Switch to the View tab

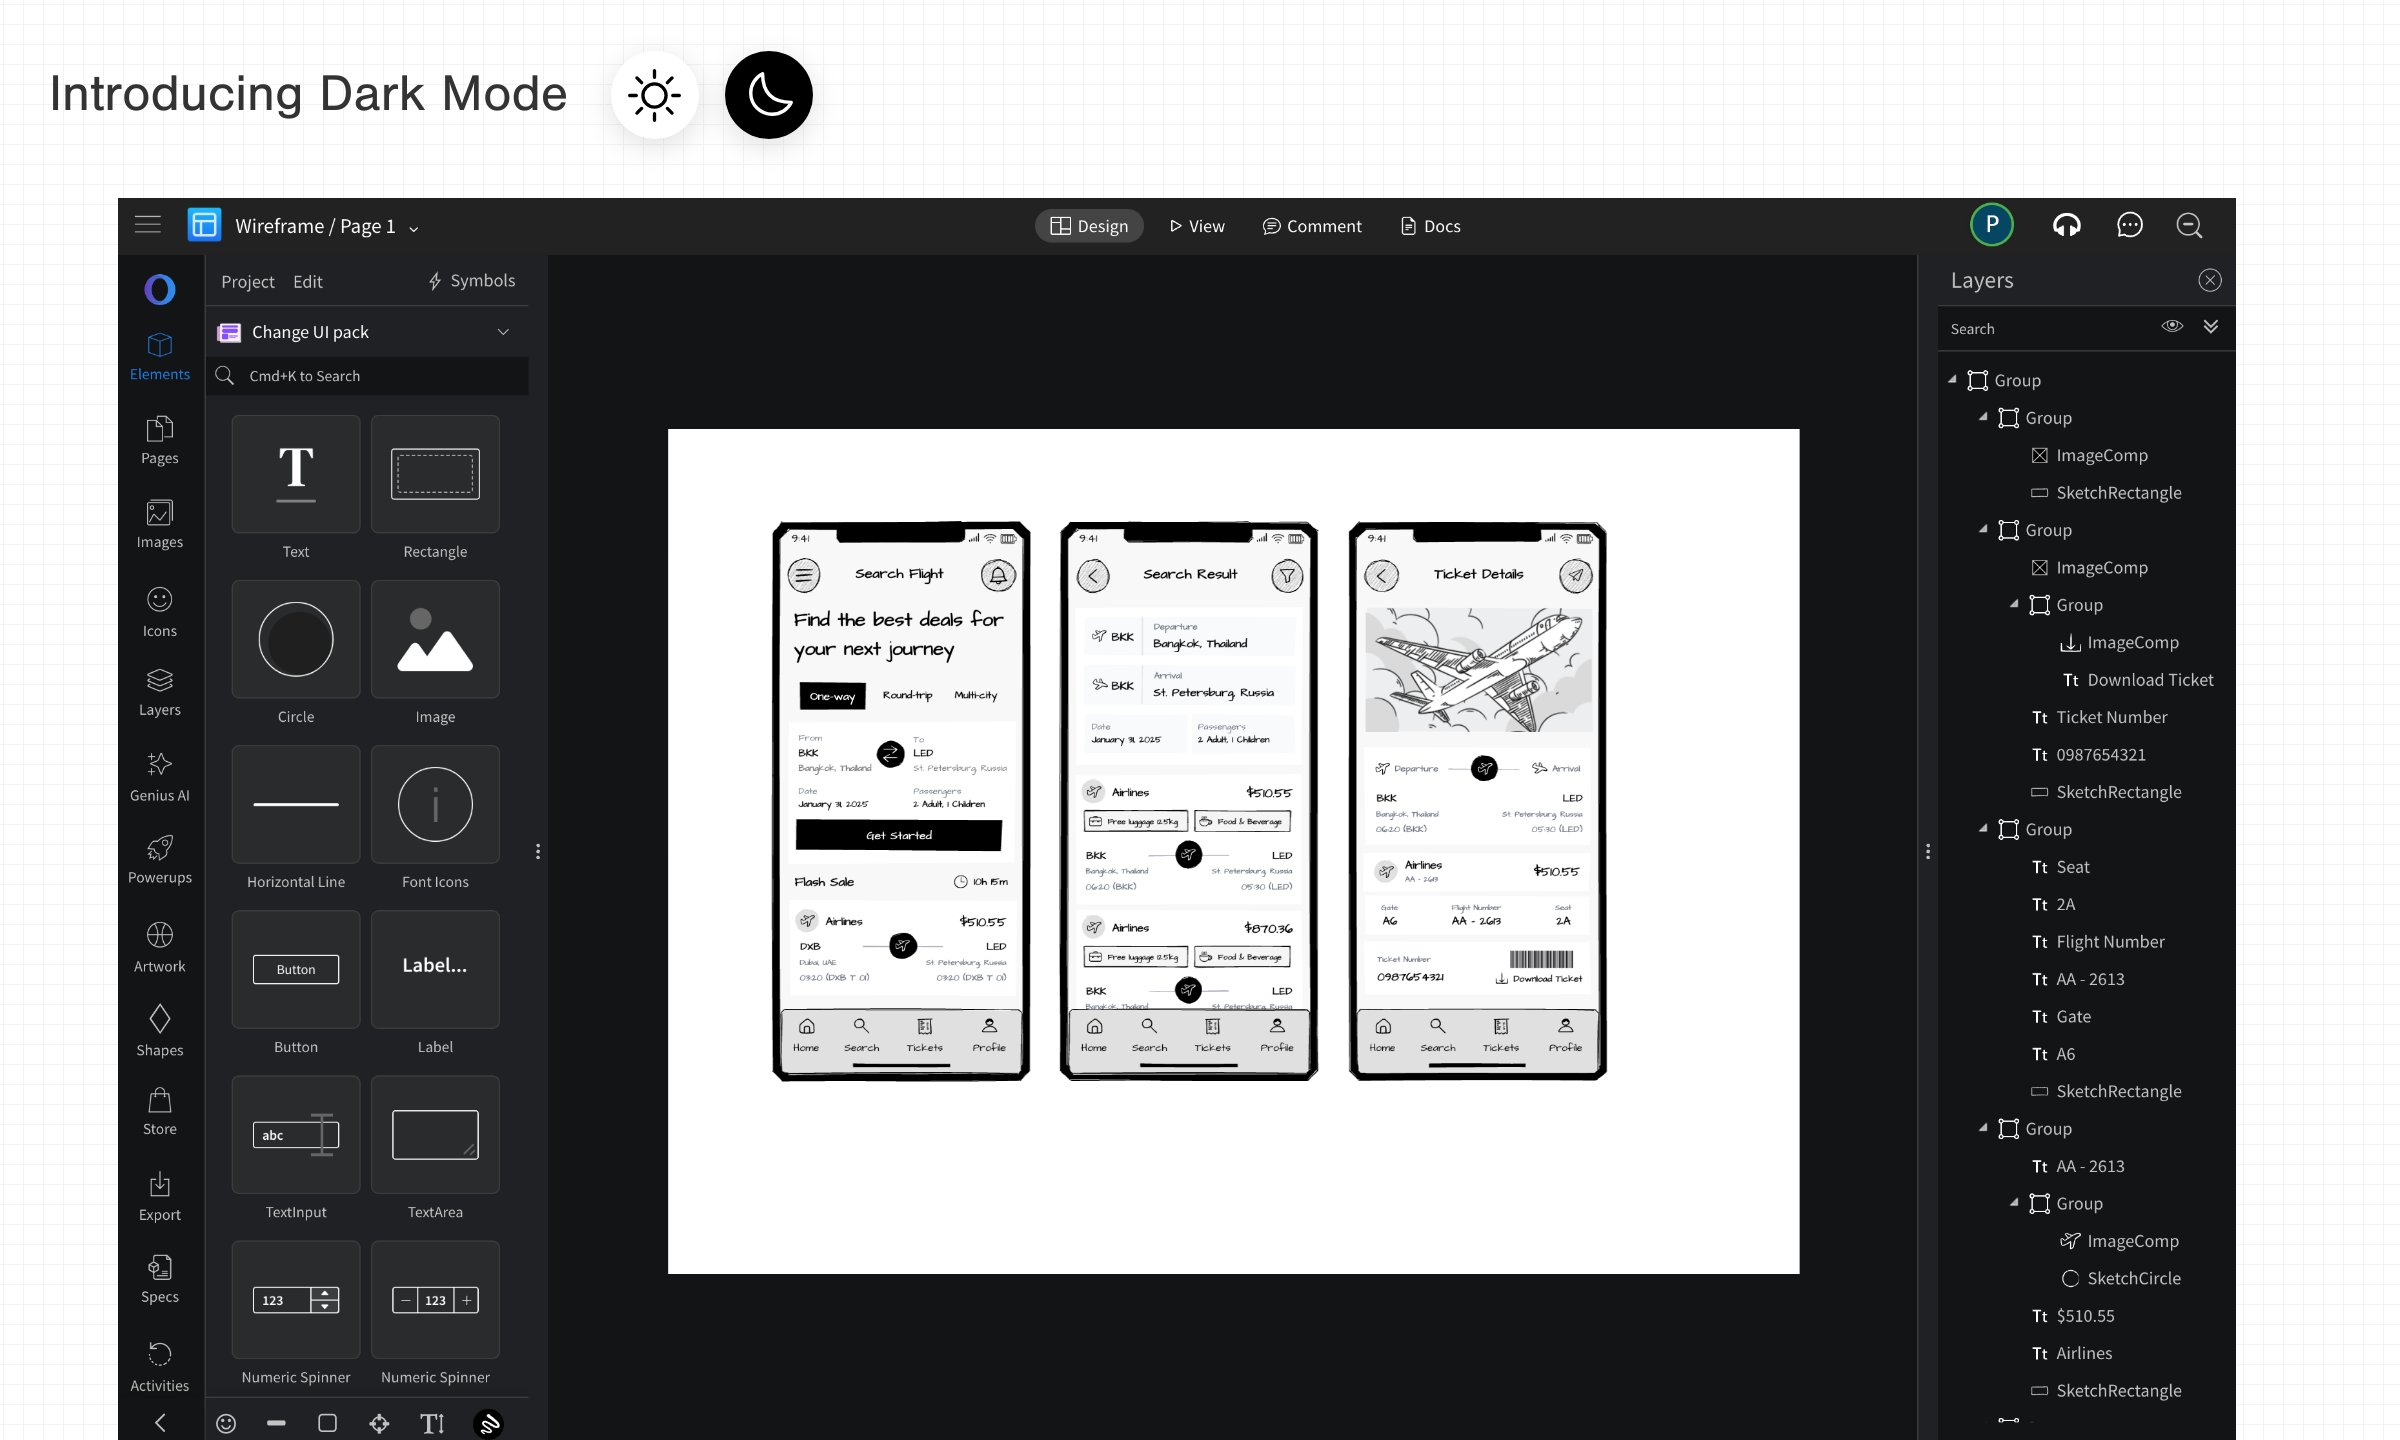click(x=1197, y=226)
